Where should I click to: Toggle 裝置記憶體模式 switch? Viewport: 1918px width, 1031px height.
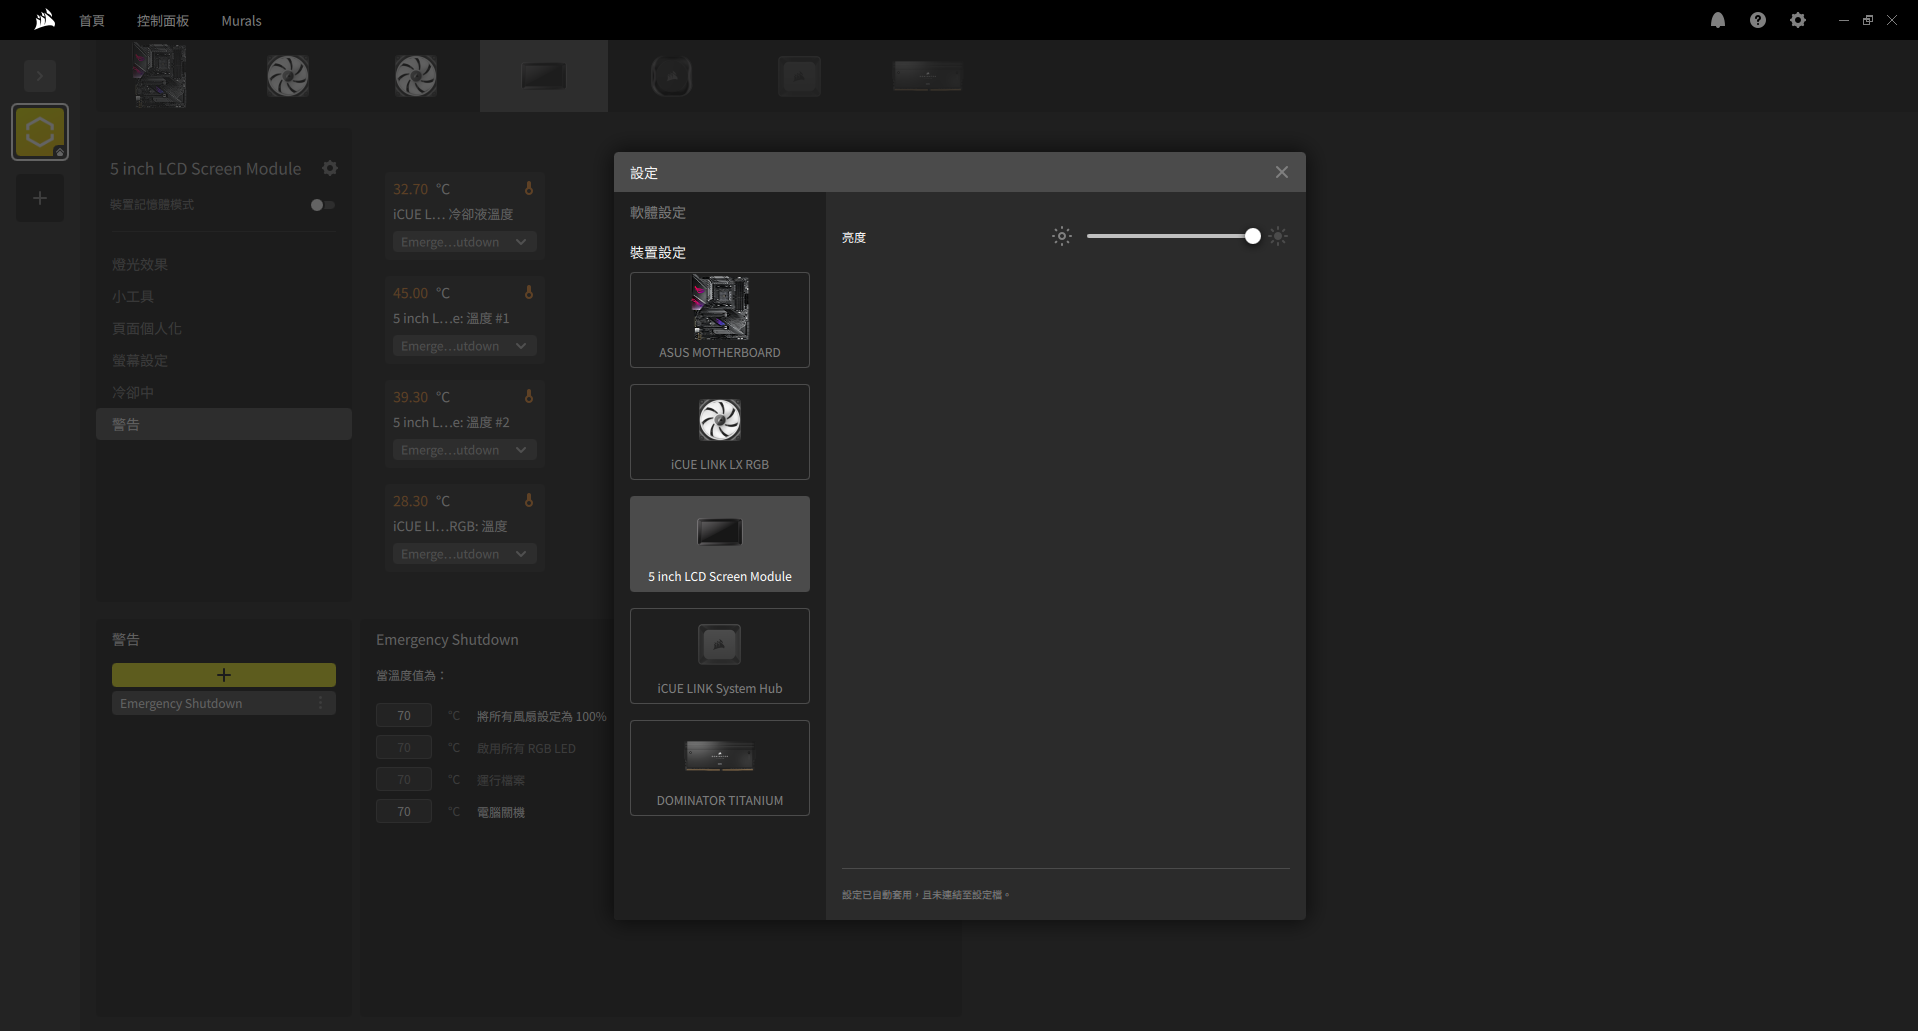pos(322,205)
